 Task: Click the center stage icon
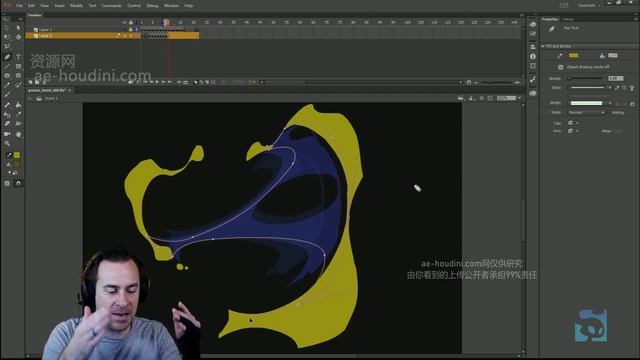tap(482, 98)
